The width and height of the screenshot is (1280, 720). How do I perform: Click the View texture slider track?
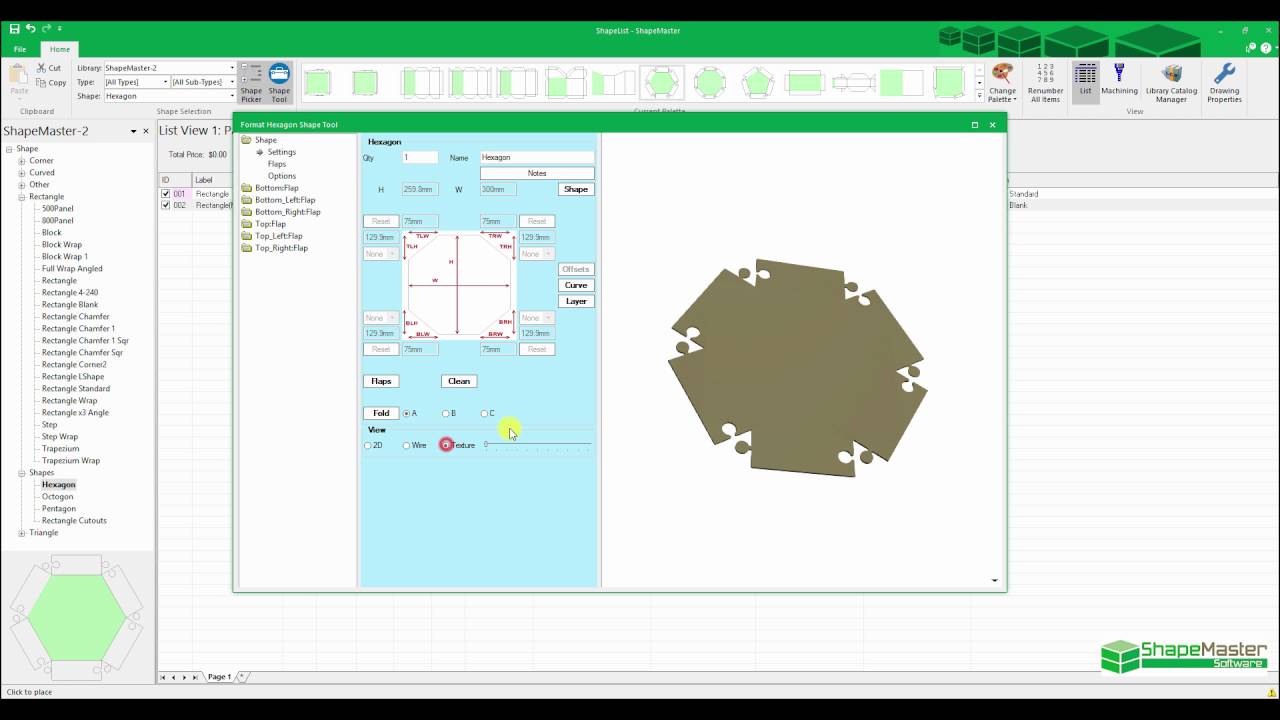pos(538,445)
